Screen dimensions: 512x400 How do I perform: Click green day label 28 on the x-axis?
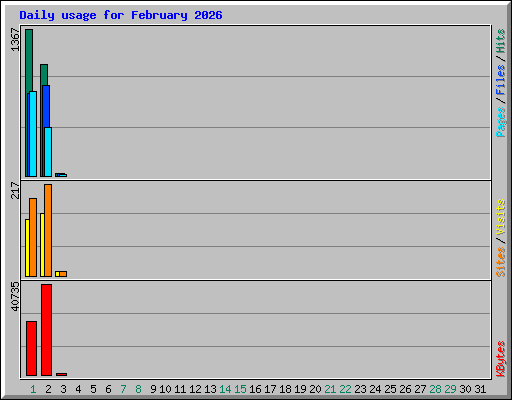pyautogui.click(x=435, y=389)
